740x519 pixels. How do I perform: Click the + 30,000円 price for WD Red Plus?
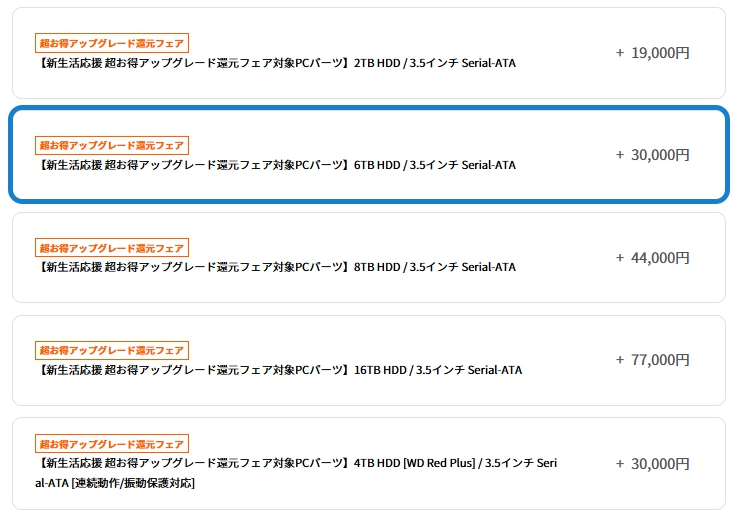653,463
